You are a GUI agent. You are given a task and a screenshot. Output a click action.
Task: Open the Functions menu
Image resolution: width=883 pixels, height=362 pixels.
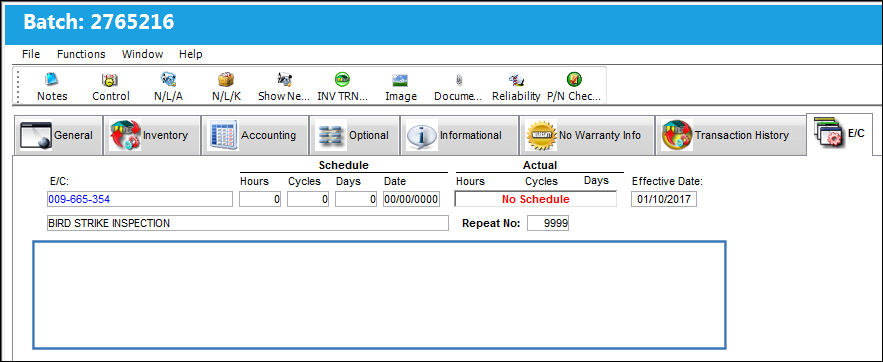pos(81,54)
